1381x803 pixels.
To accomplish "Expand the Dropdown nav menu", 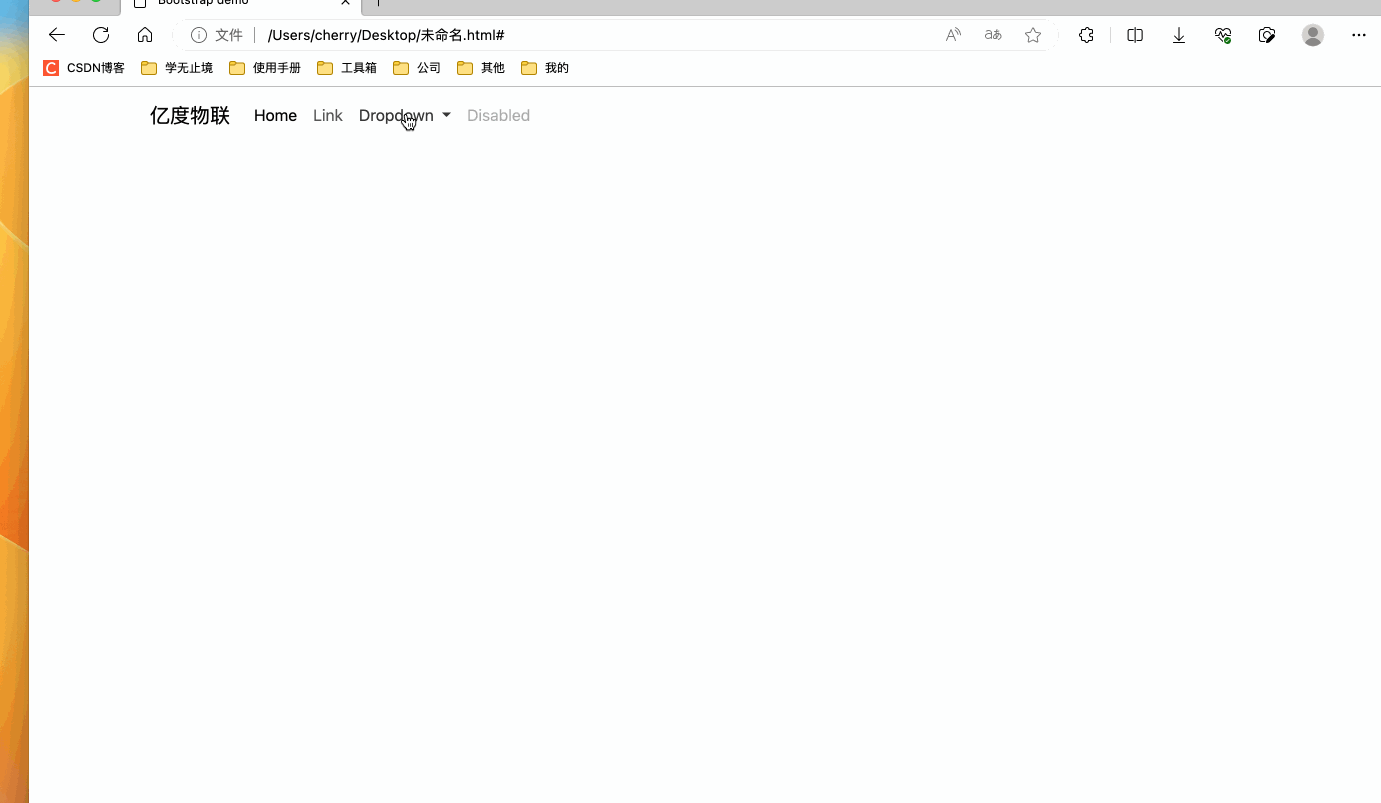I will 404,116.
